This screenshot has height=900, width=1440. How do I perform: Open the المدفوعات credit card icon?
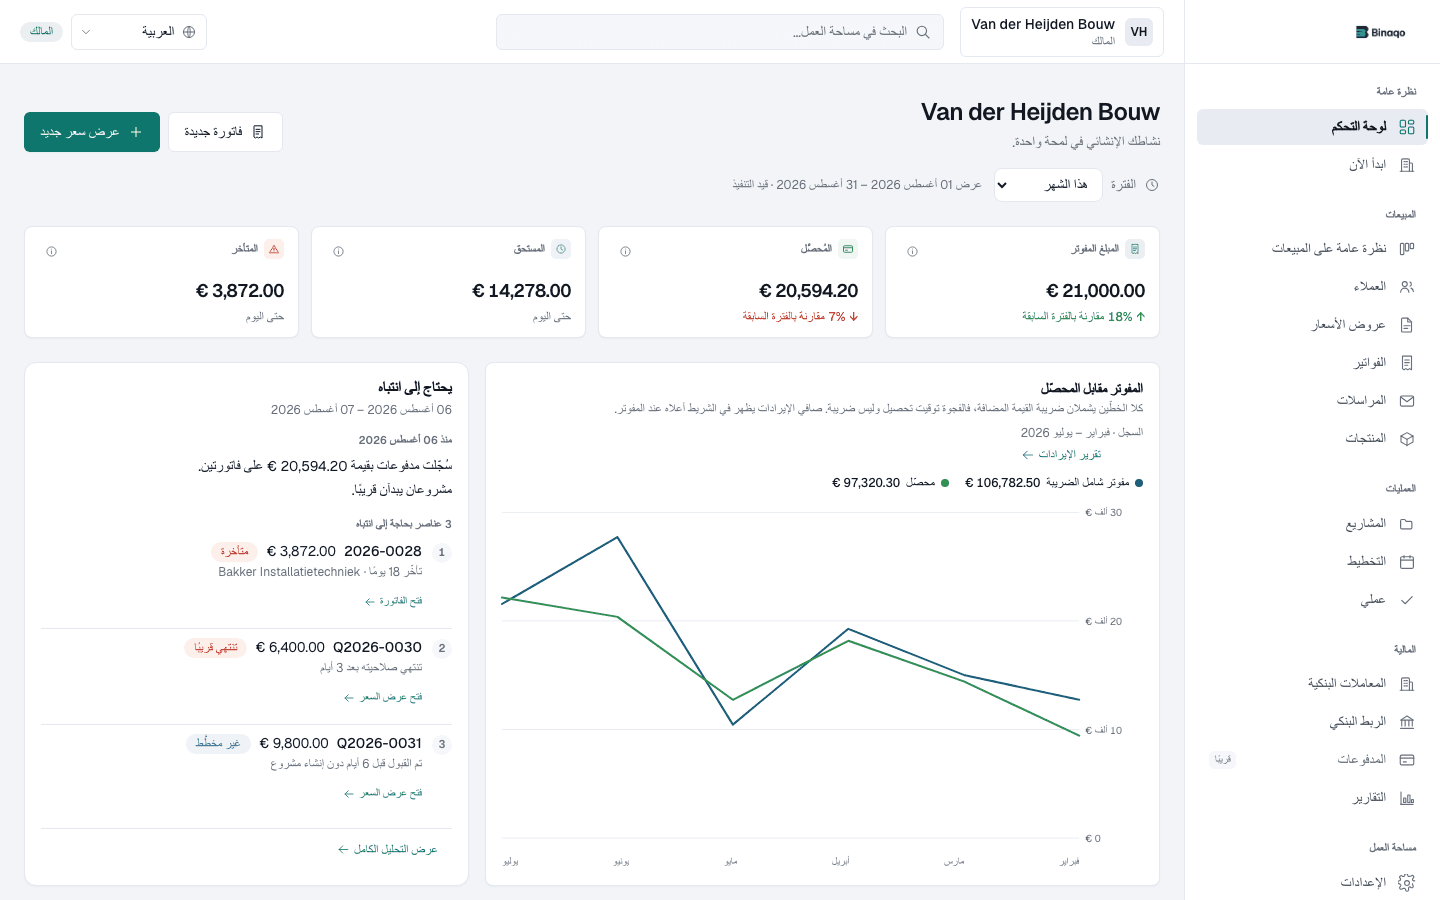1407,760
